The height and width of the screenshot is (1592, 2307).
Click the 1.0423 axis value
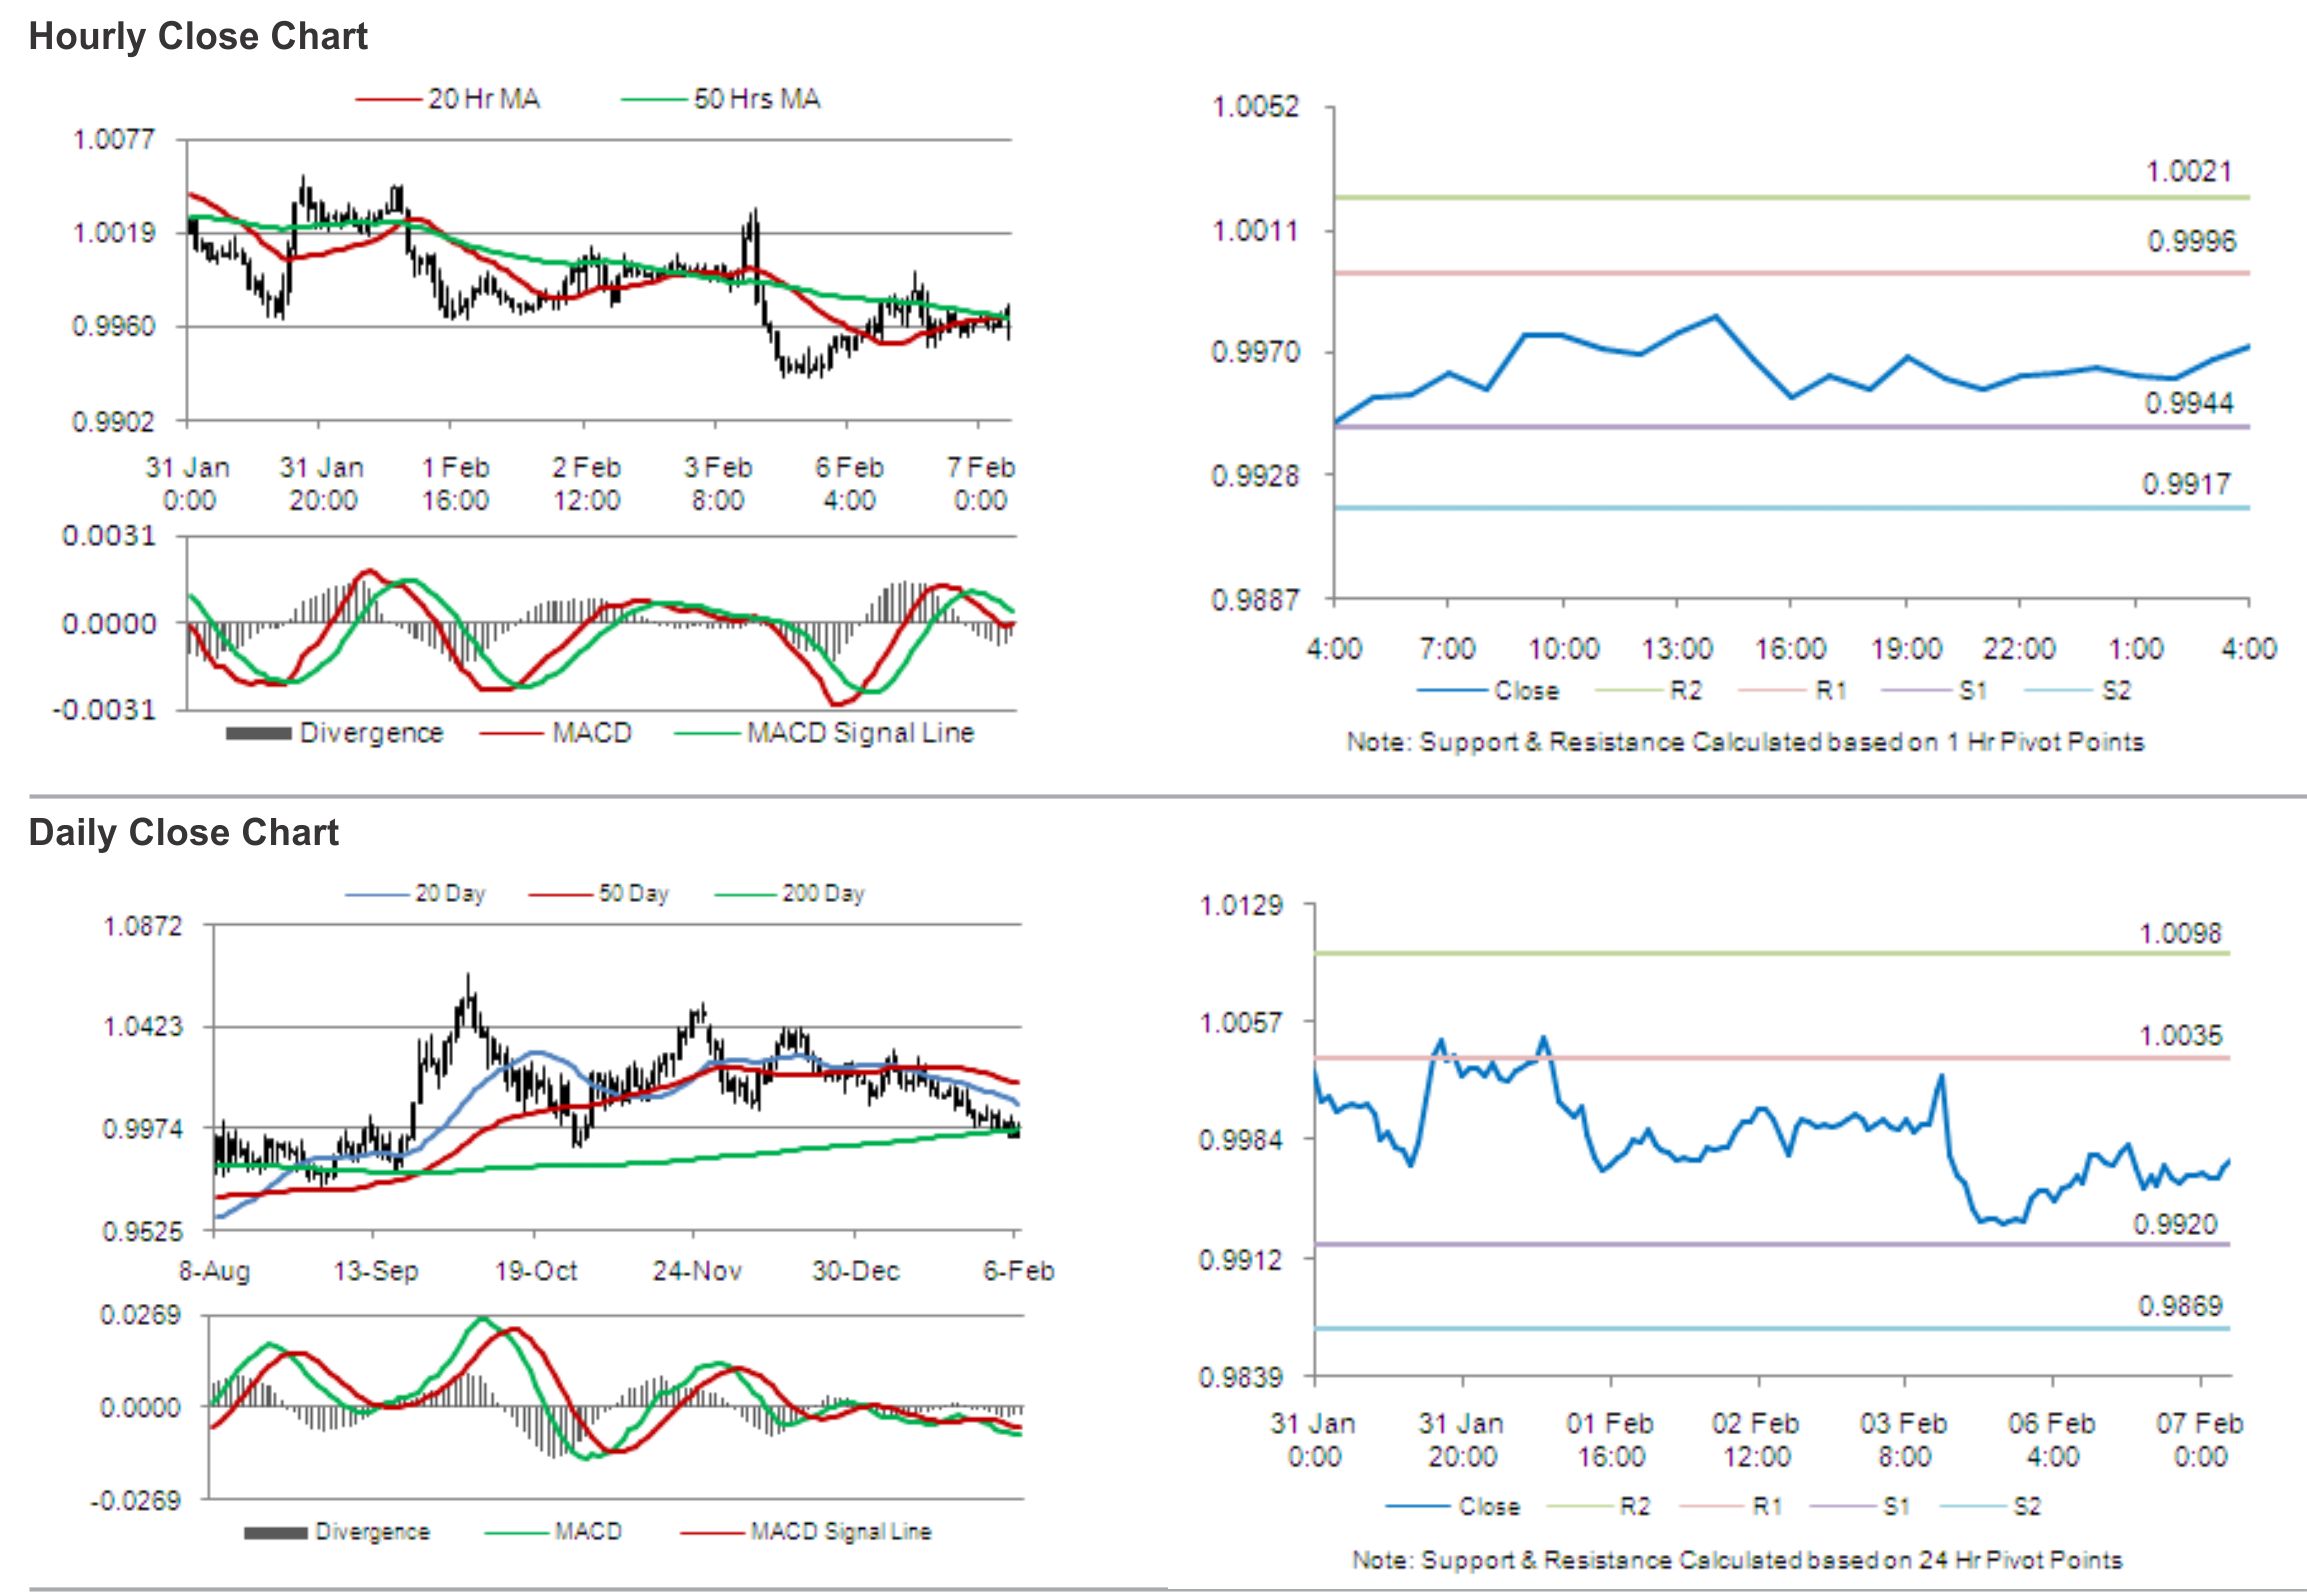143,1027
